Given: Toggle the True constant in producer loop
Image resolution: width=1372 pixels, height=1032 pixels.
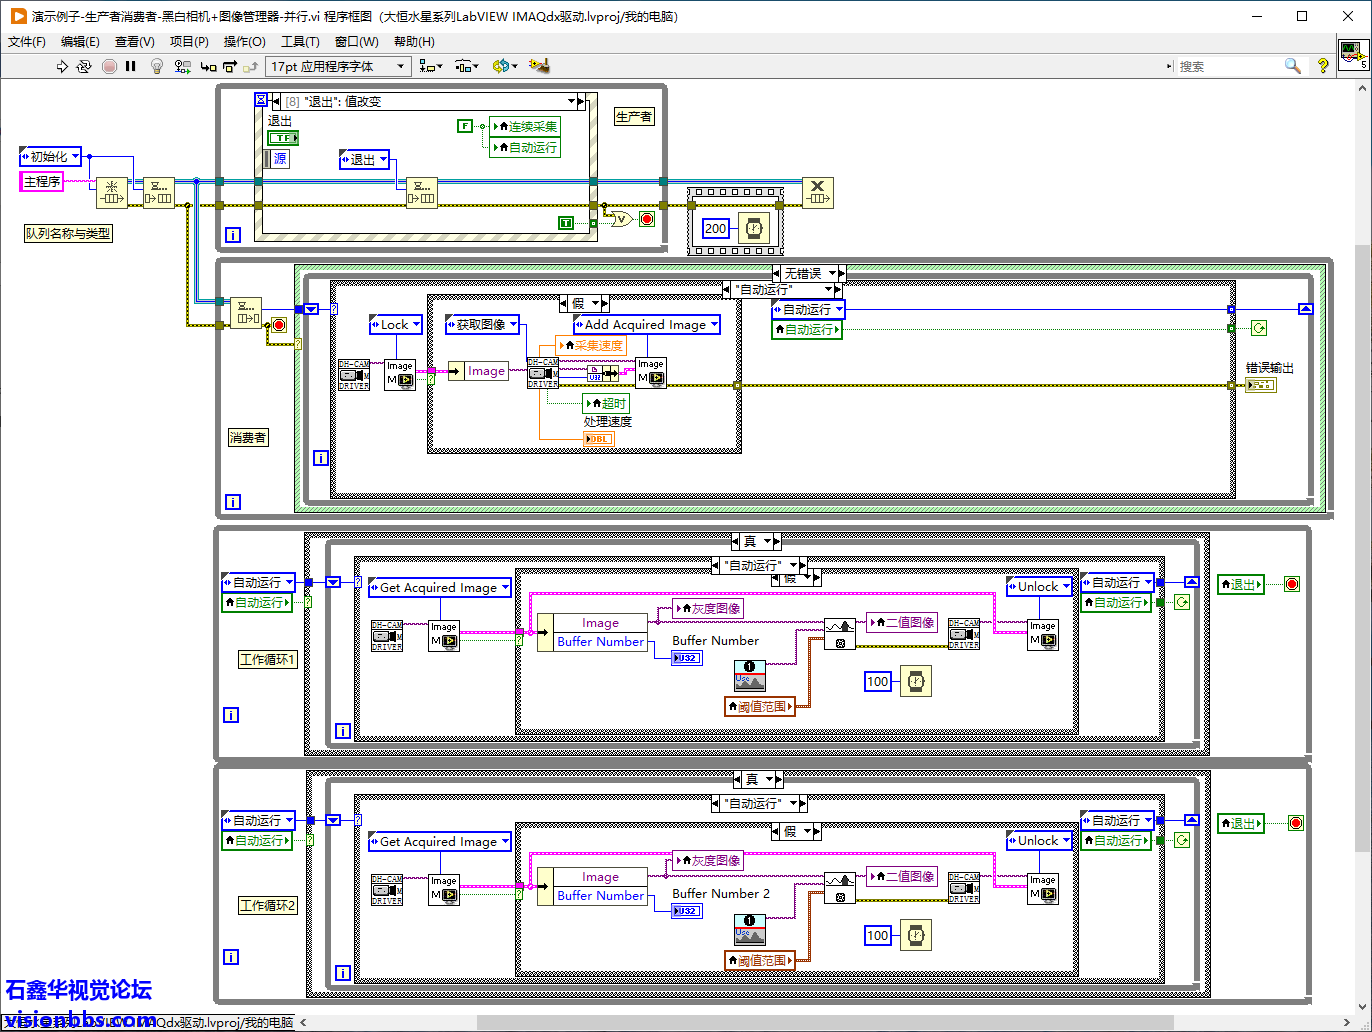Looking at the screenshot, I should [566, 223].
